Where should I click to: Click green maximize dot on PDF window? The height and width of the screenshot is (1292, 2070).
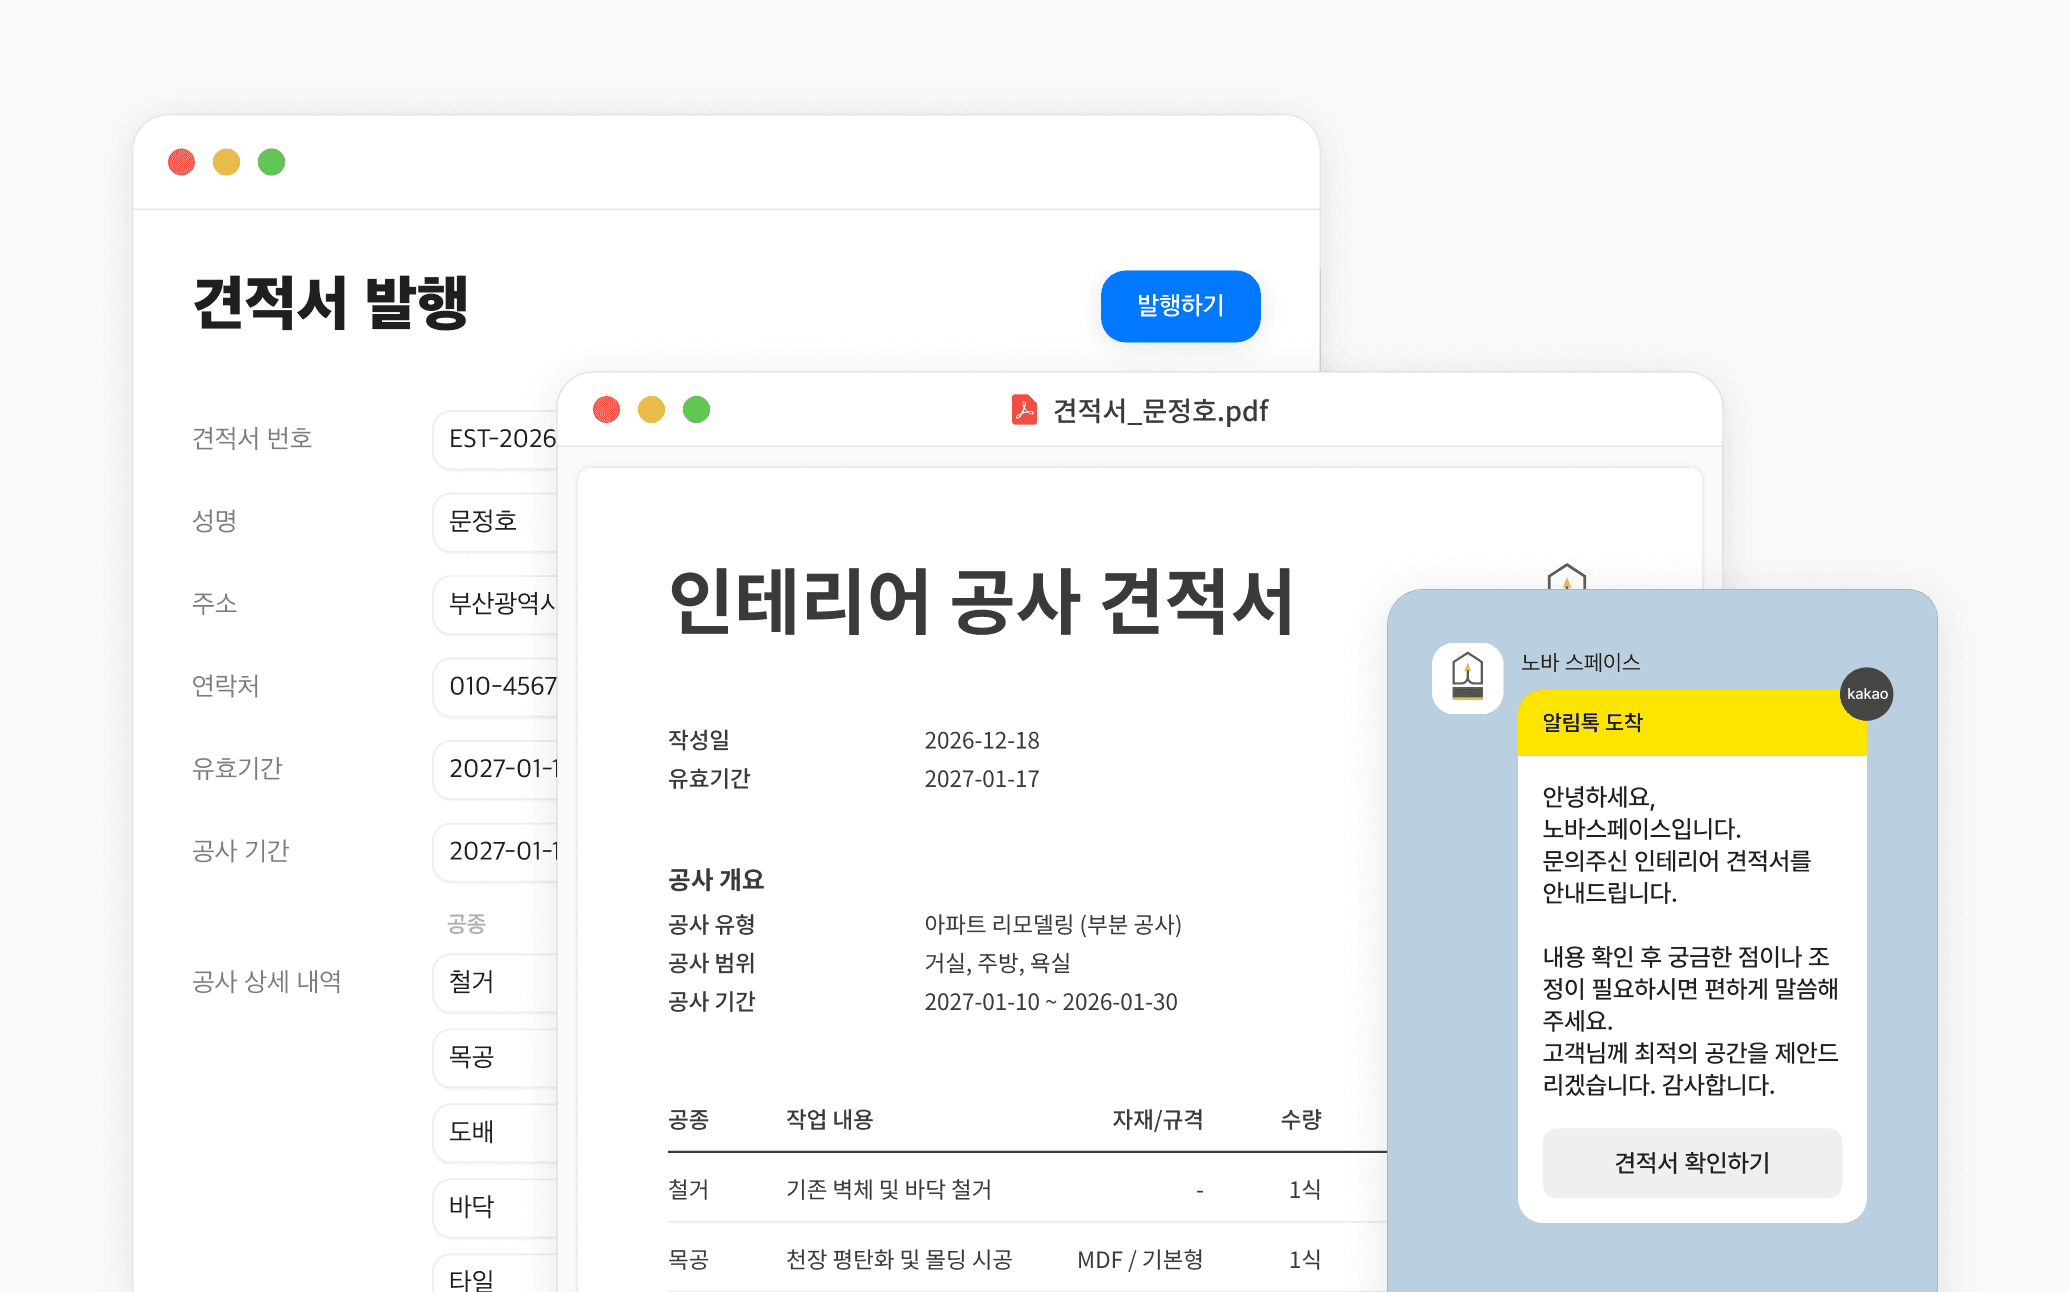[x=696, y=410]
